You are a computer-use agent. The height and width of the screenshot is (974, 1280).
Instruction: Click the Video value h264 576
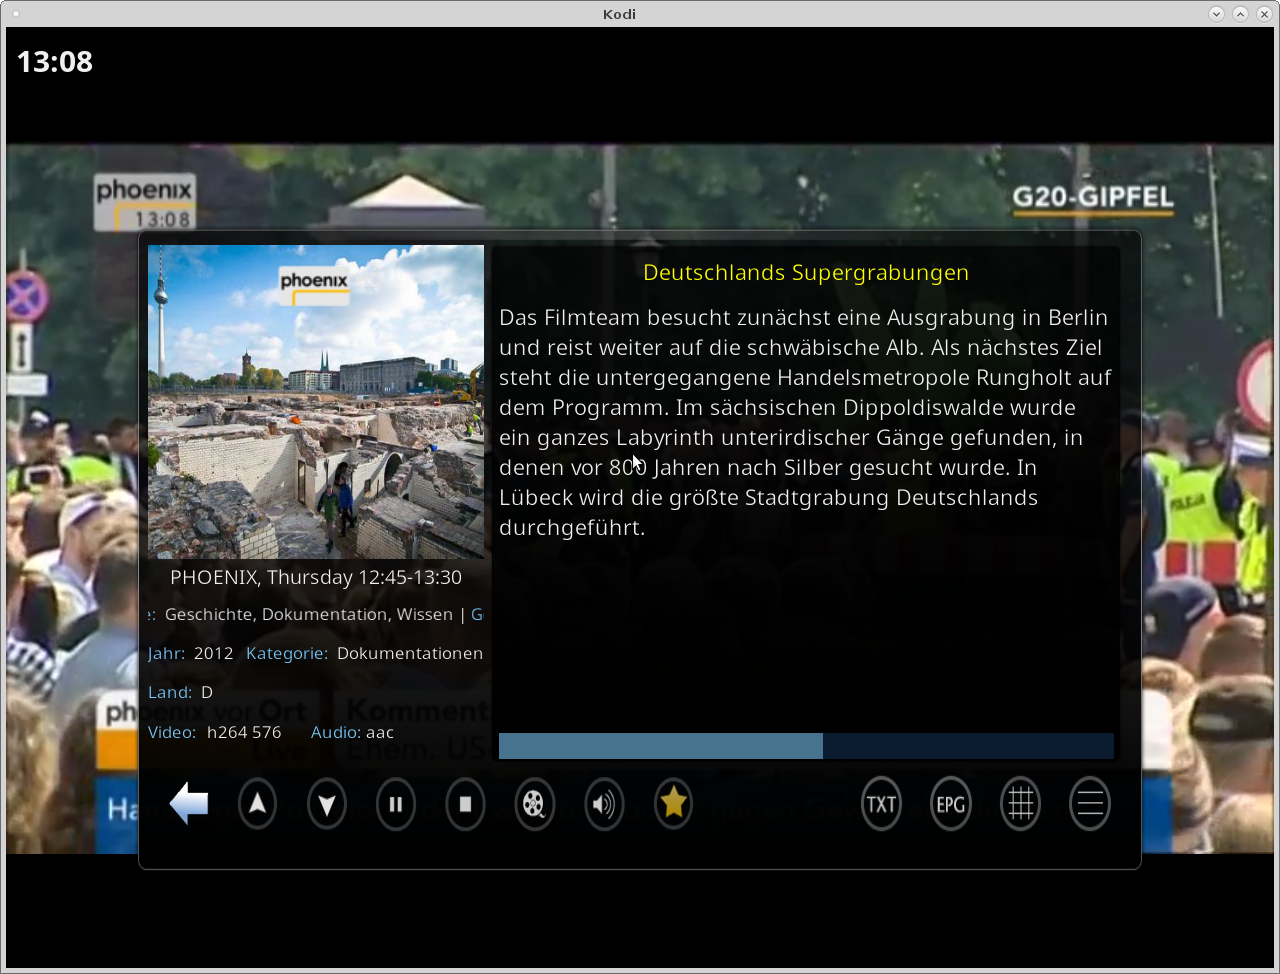pyautogui.click(x=244, y=732)
